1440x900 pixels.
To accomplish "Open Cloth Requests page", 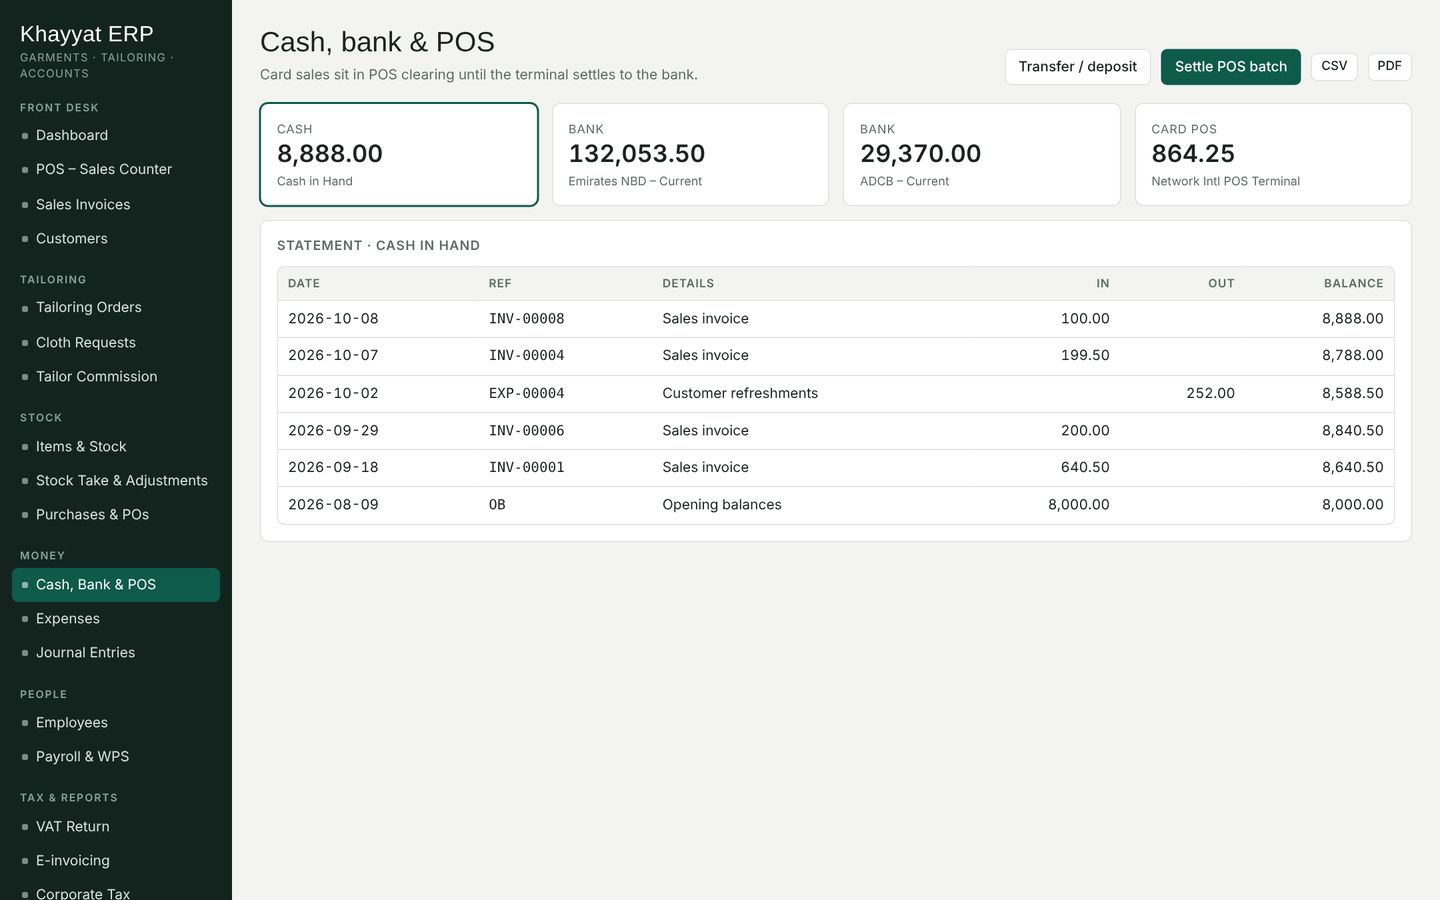I will (116, 342).
